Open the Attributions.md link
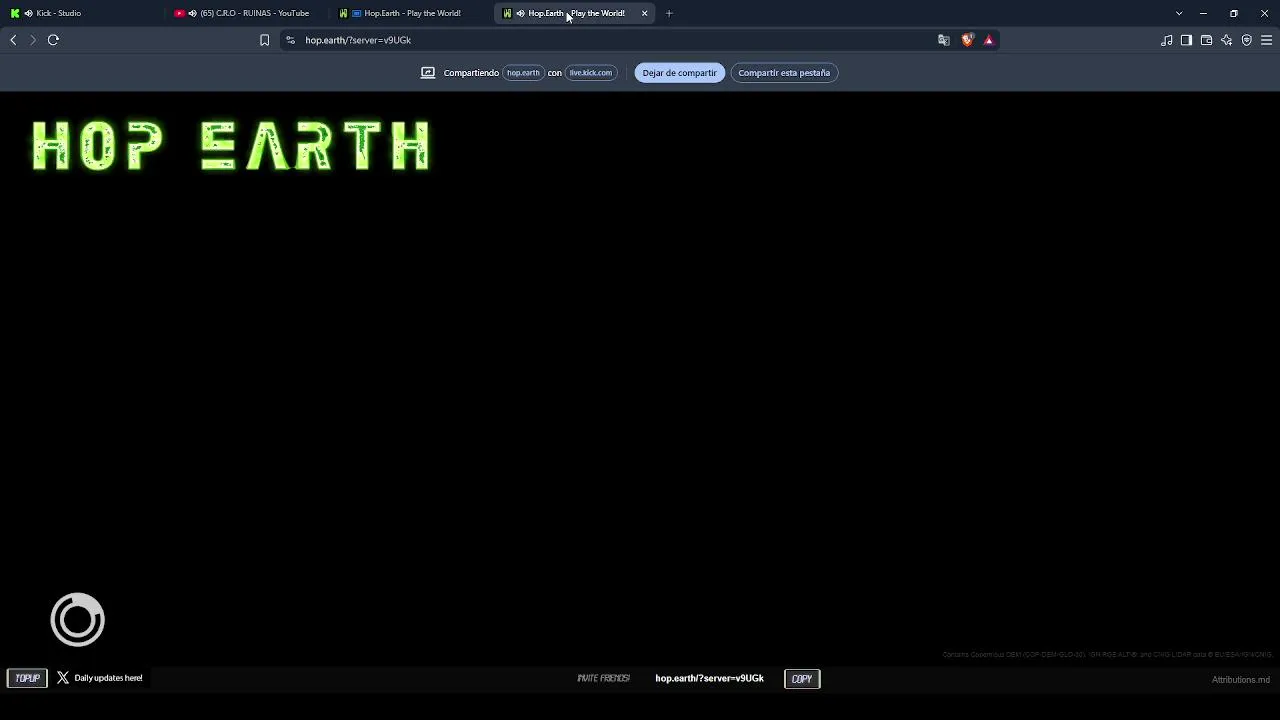Image resolution: width=1280 pixels, height=720 pixels. coord(1241,680)
